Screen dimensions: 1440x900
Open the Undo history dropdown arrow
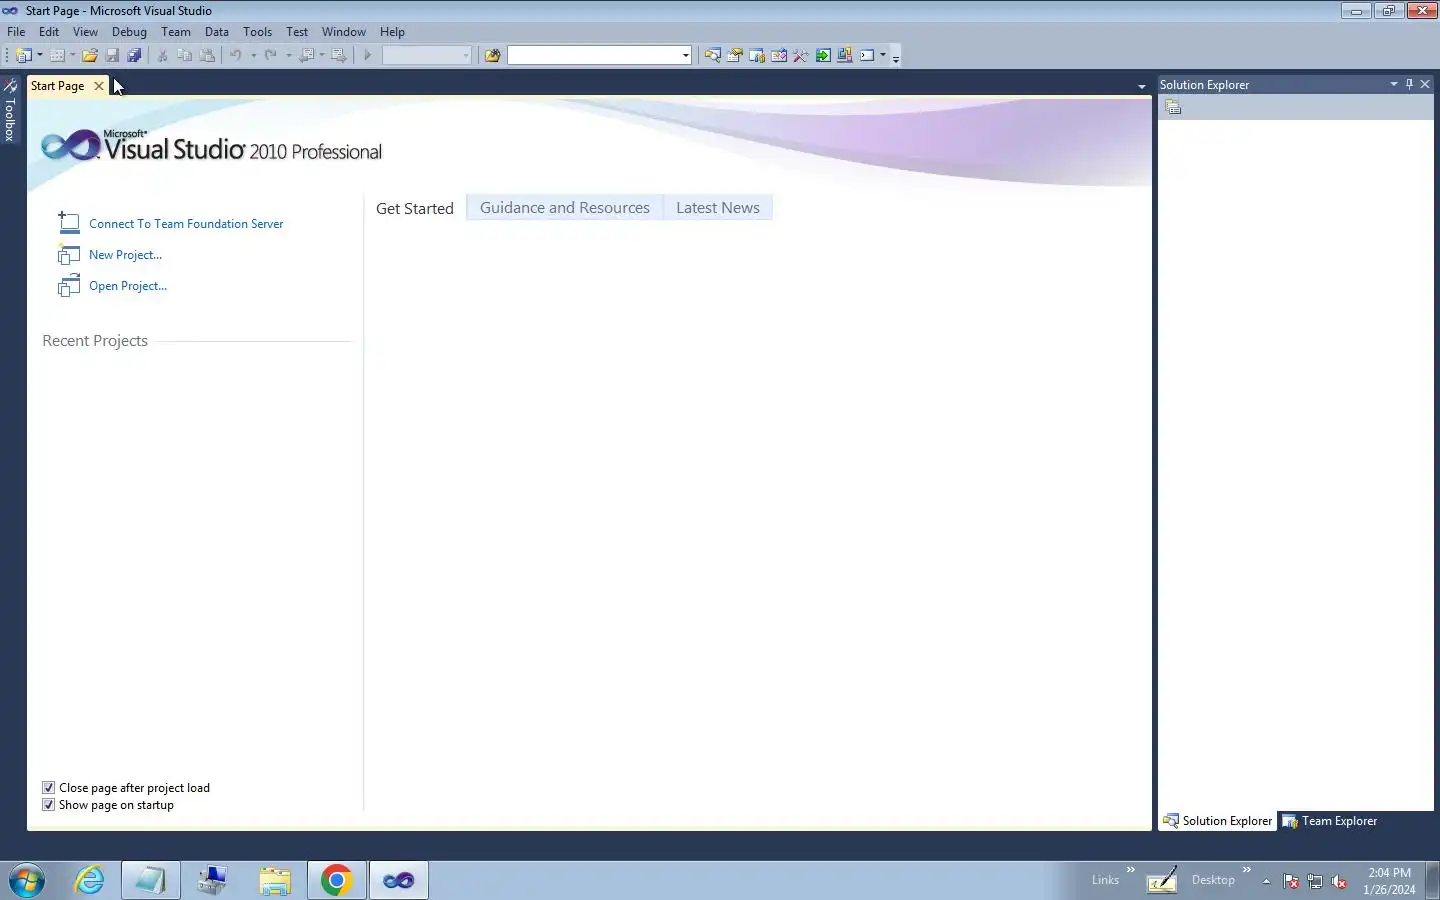pos(253,56)
